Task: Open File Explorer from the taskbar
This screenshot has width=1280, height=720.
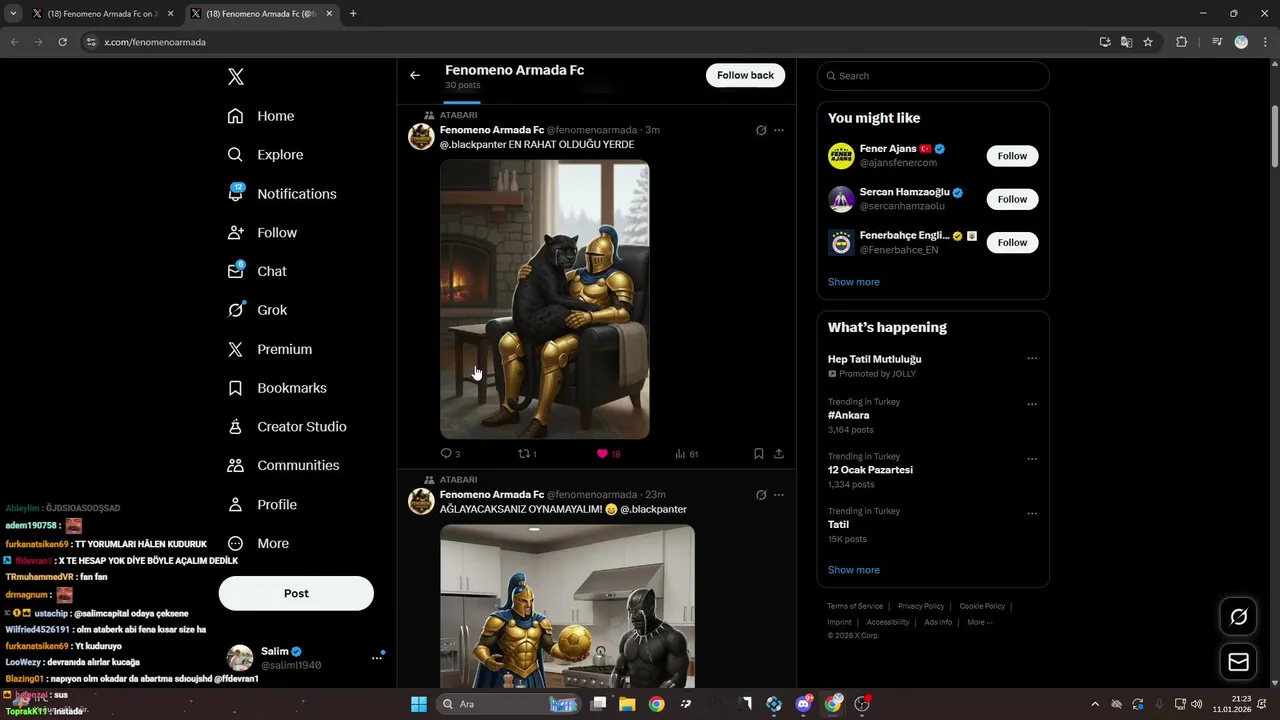Action: click(627, 704)
